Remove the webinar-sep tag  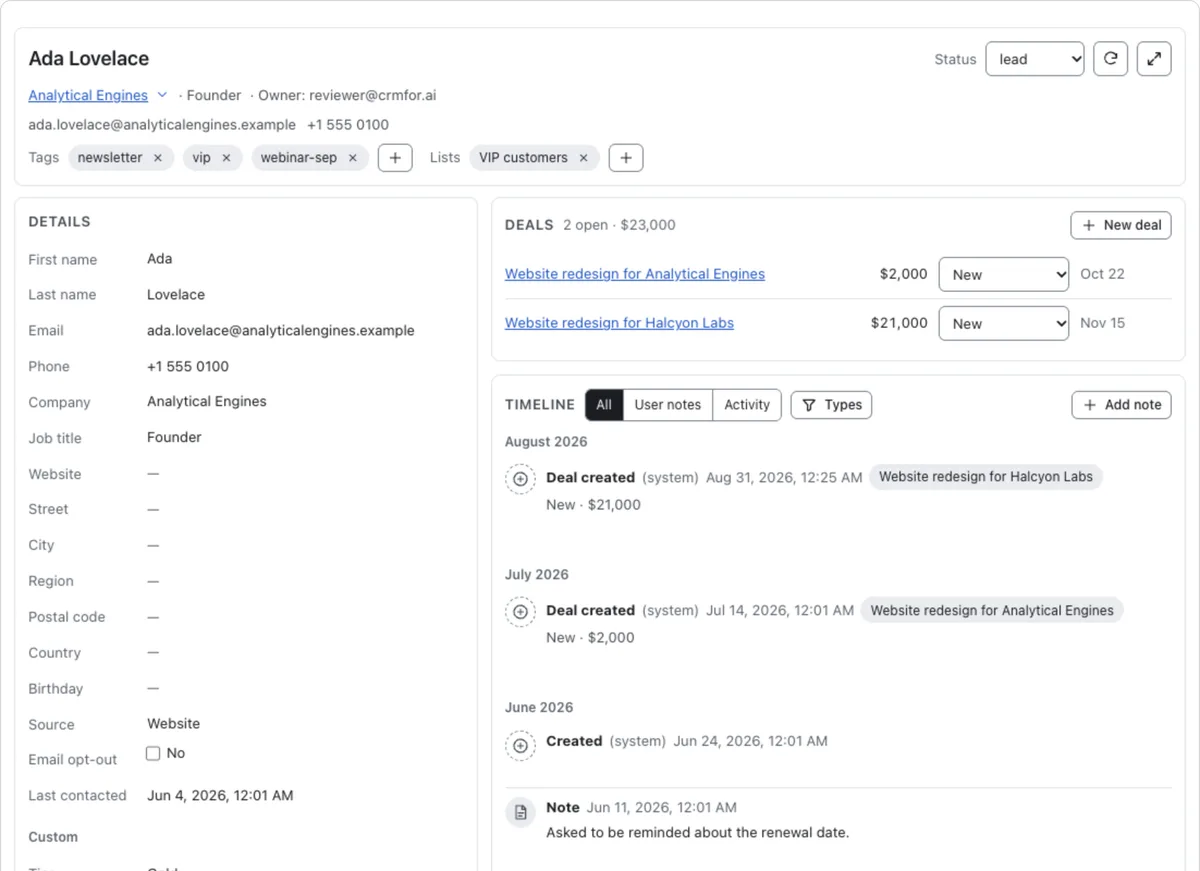tap(352, 158)
